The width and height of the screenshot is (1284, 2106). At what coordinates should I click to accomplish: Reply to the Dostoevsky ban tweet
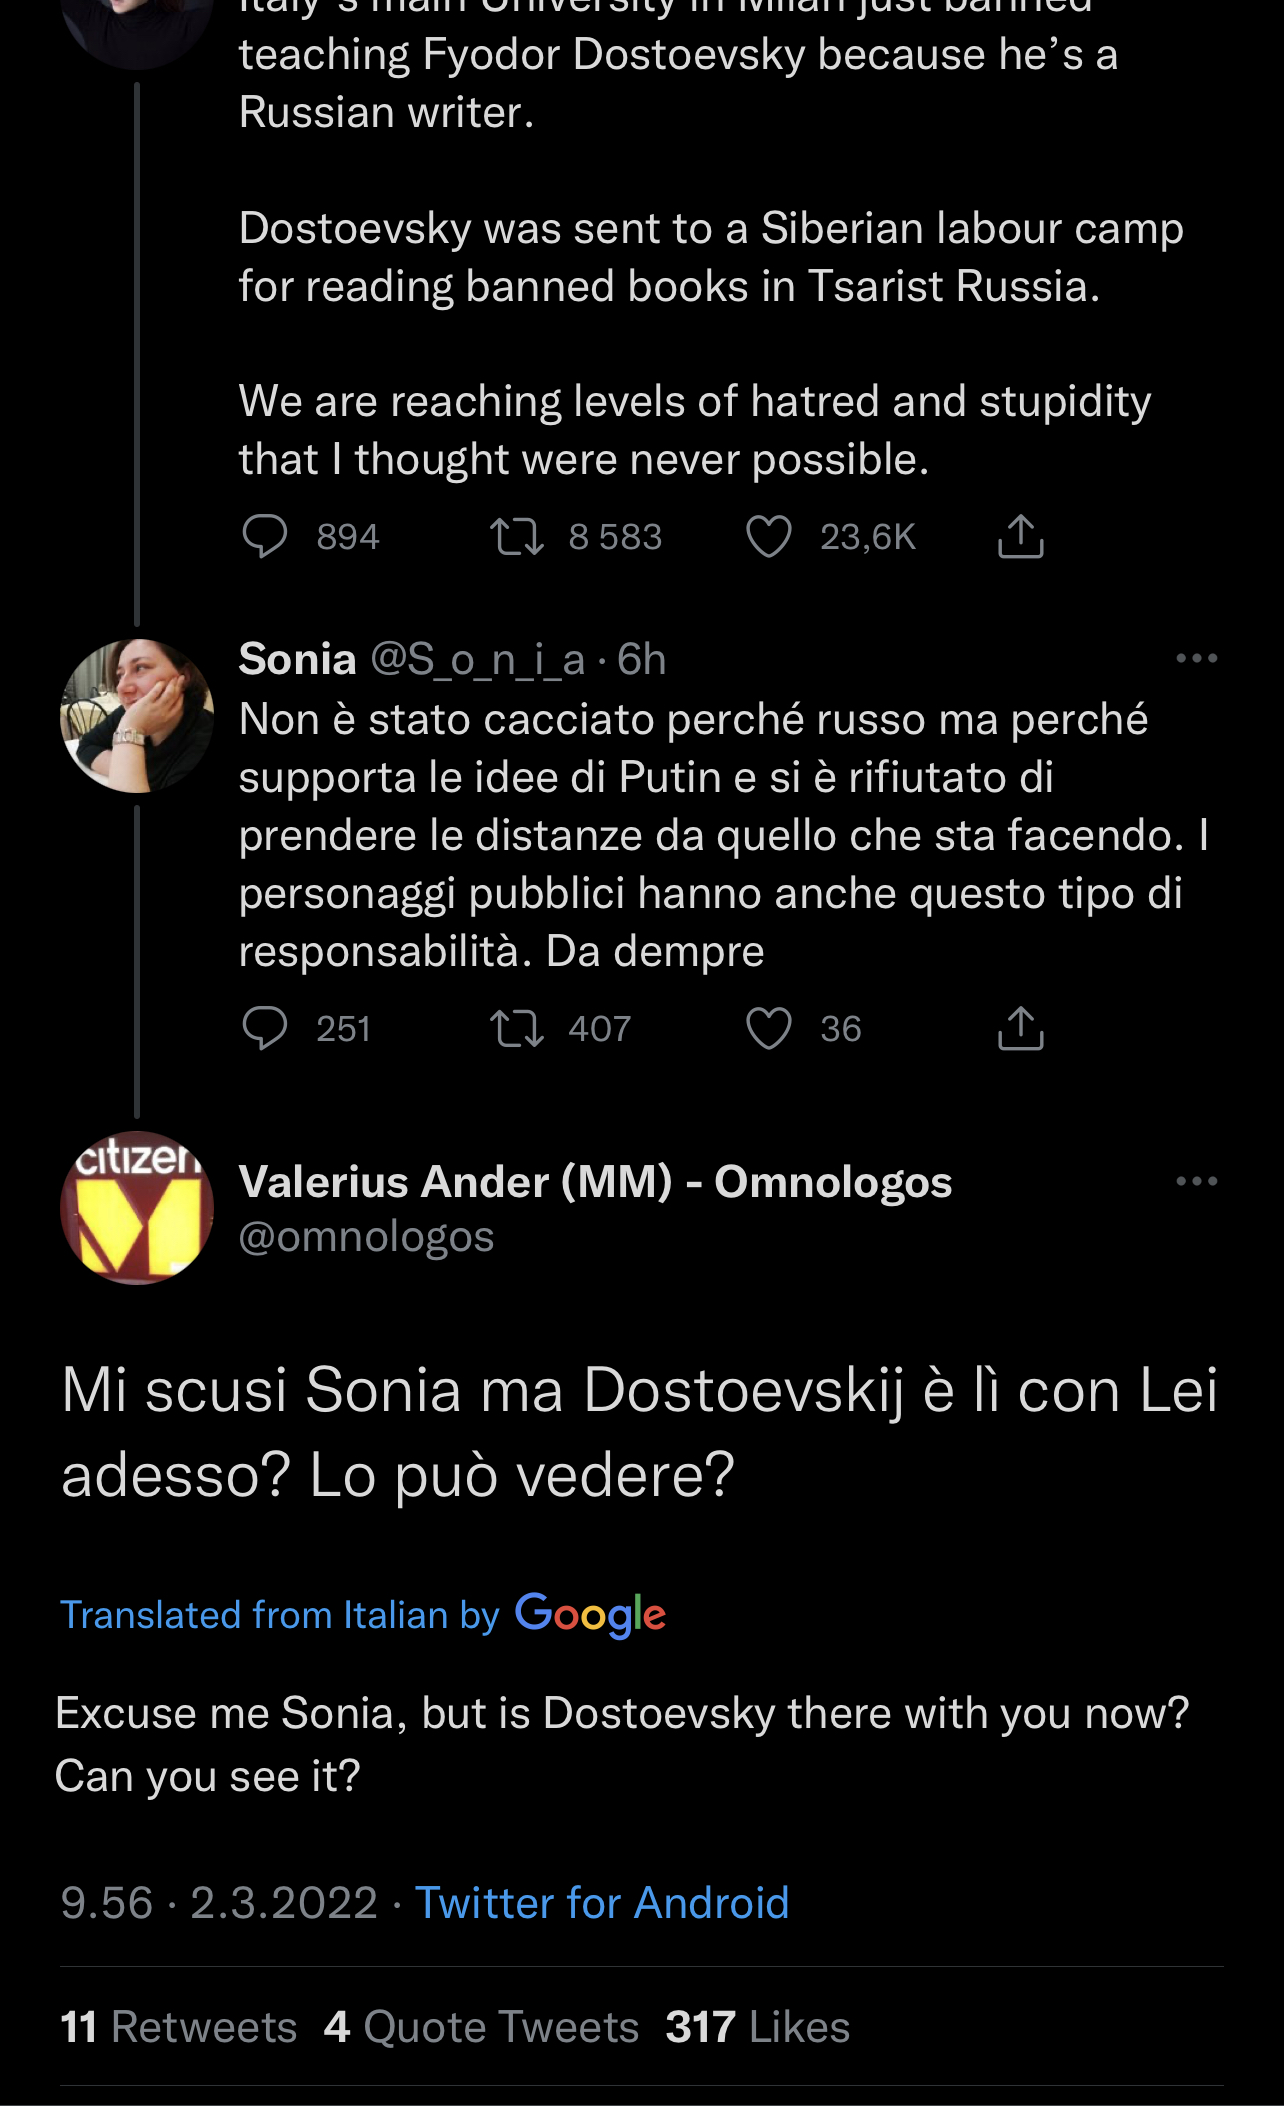265,537
